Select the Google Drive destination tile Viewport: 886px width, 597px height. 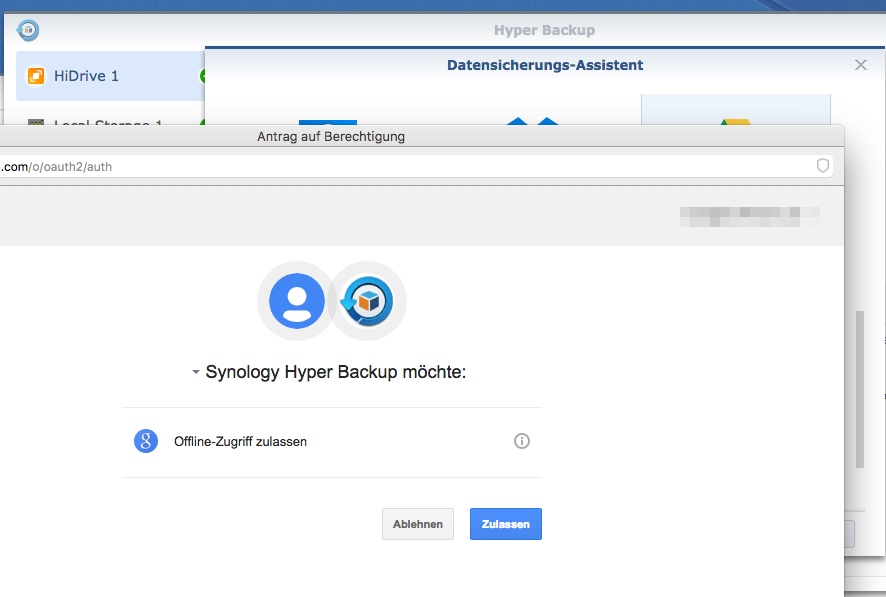click(x=736, y=109)
